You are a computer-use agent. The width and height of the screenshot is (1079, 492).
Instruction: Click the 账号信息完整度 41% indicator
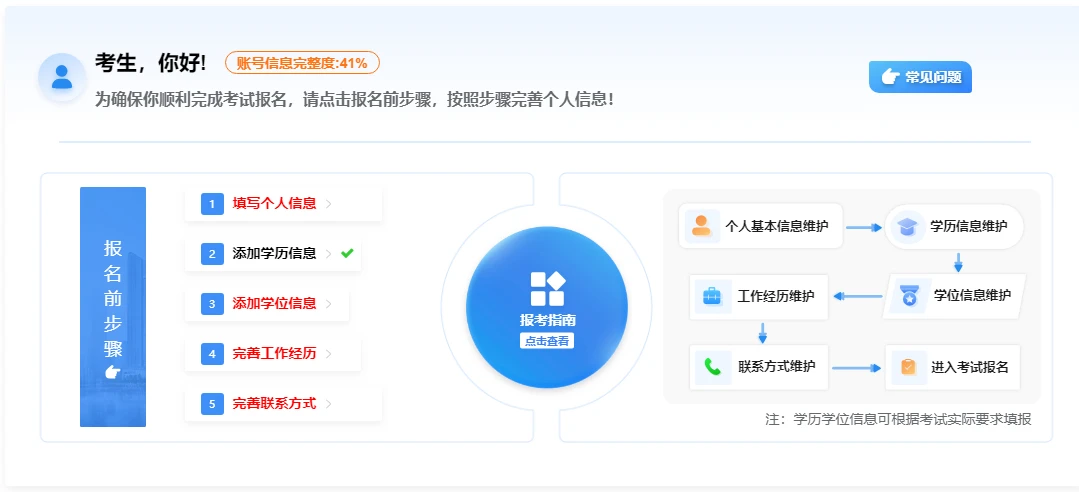(x=302, y=63)
